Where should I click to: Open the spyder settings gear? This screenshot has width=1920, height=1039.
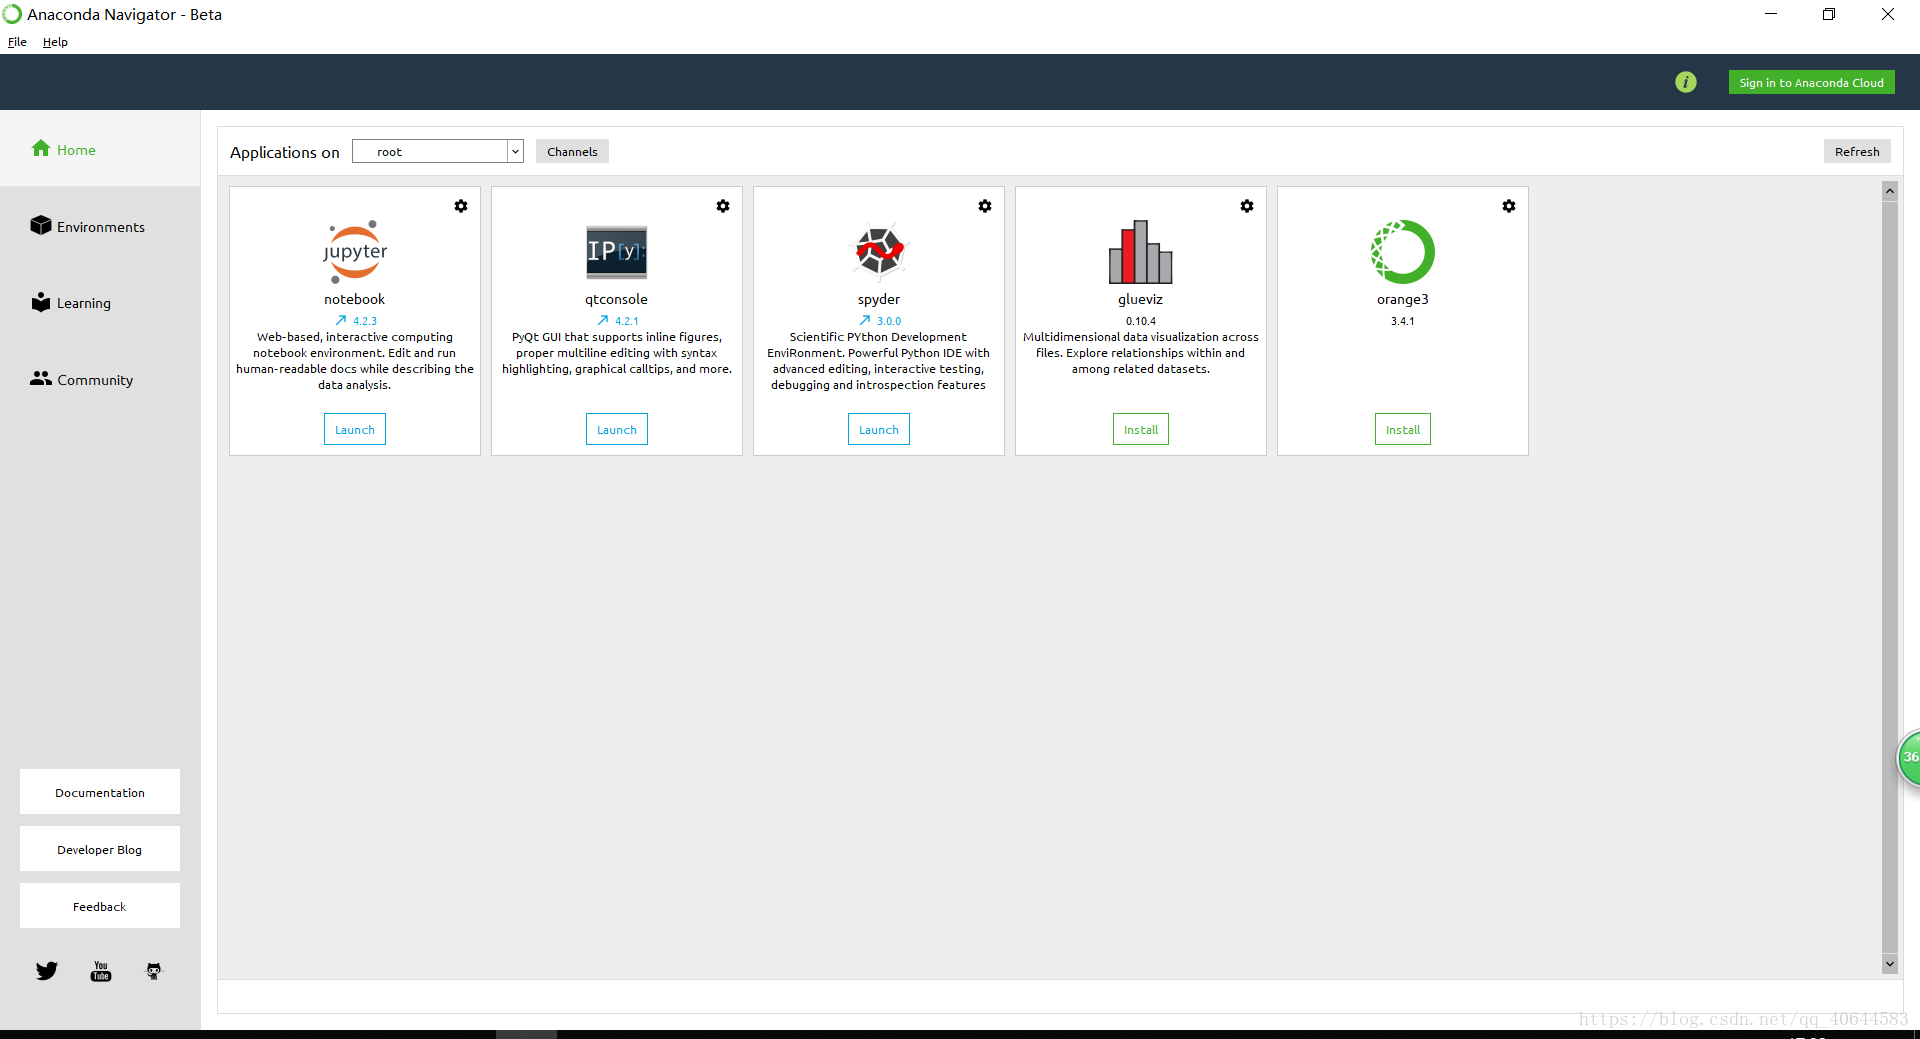985,206
